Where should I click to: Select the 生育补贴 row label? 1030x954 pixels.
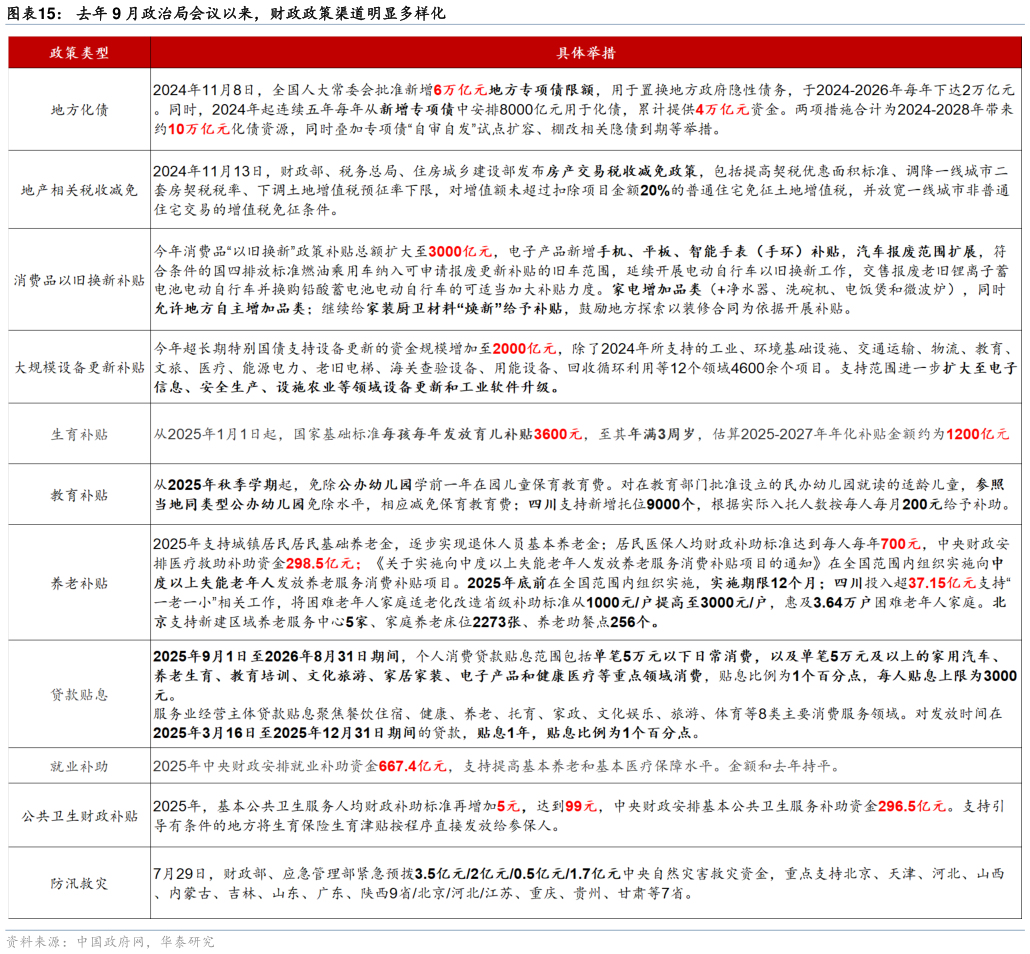tap(79, 434)
